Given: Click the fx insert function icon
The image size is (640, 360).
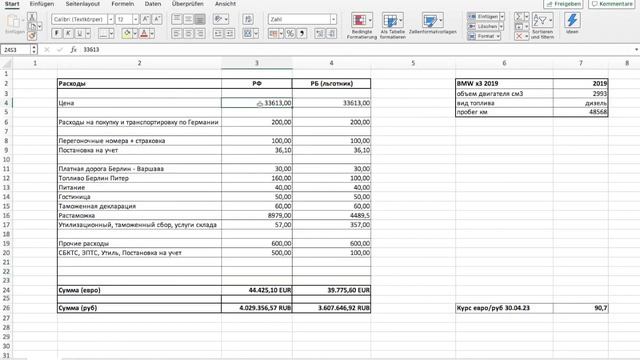Looking at the screenshot, I should click(x=73, y=49).
